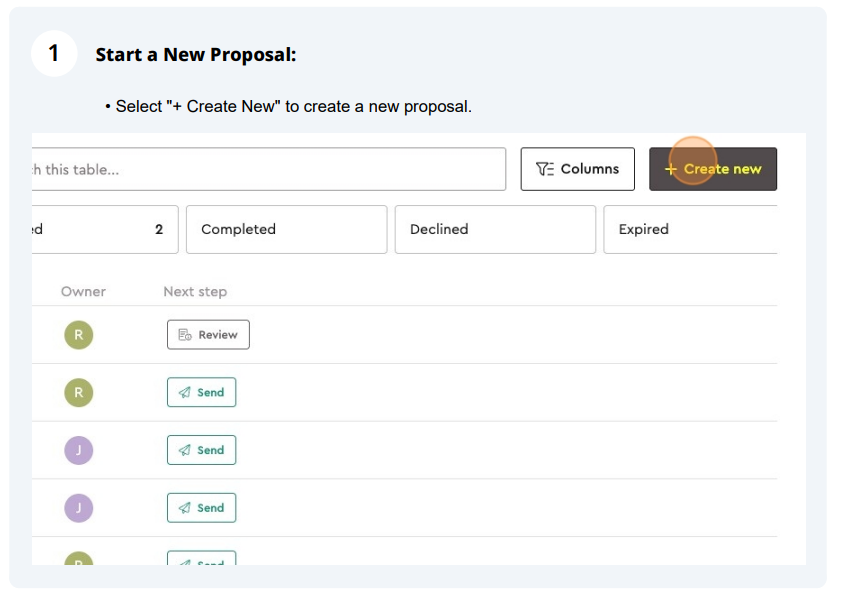Viewport: 841px width, 594px height.
Task: Switch to the Completed status tab
Action: pos(286,229)
